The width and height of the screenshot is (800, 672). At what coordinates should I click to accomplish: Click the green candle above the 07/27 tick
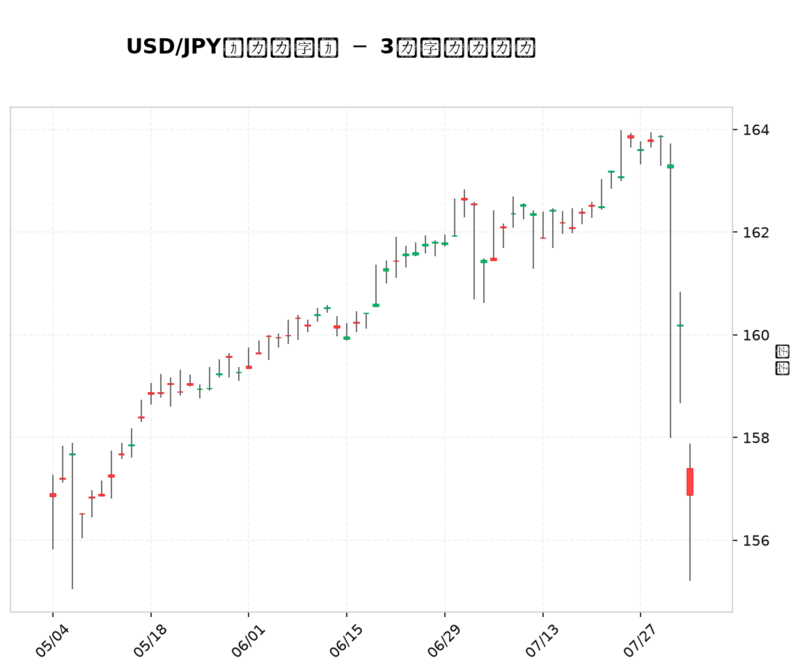coord(641,150)
